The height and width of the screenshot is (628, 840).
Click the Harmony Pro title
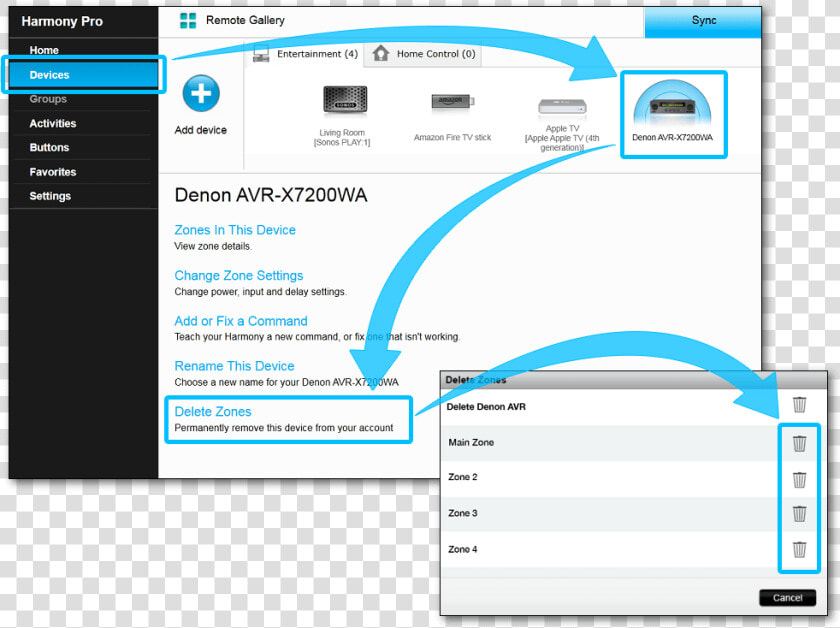click(62, 21)
